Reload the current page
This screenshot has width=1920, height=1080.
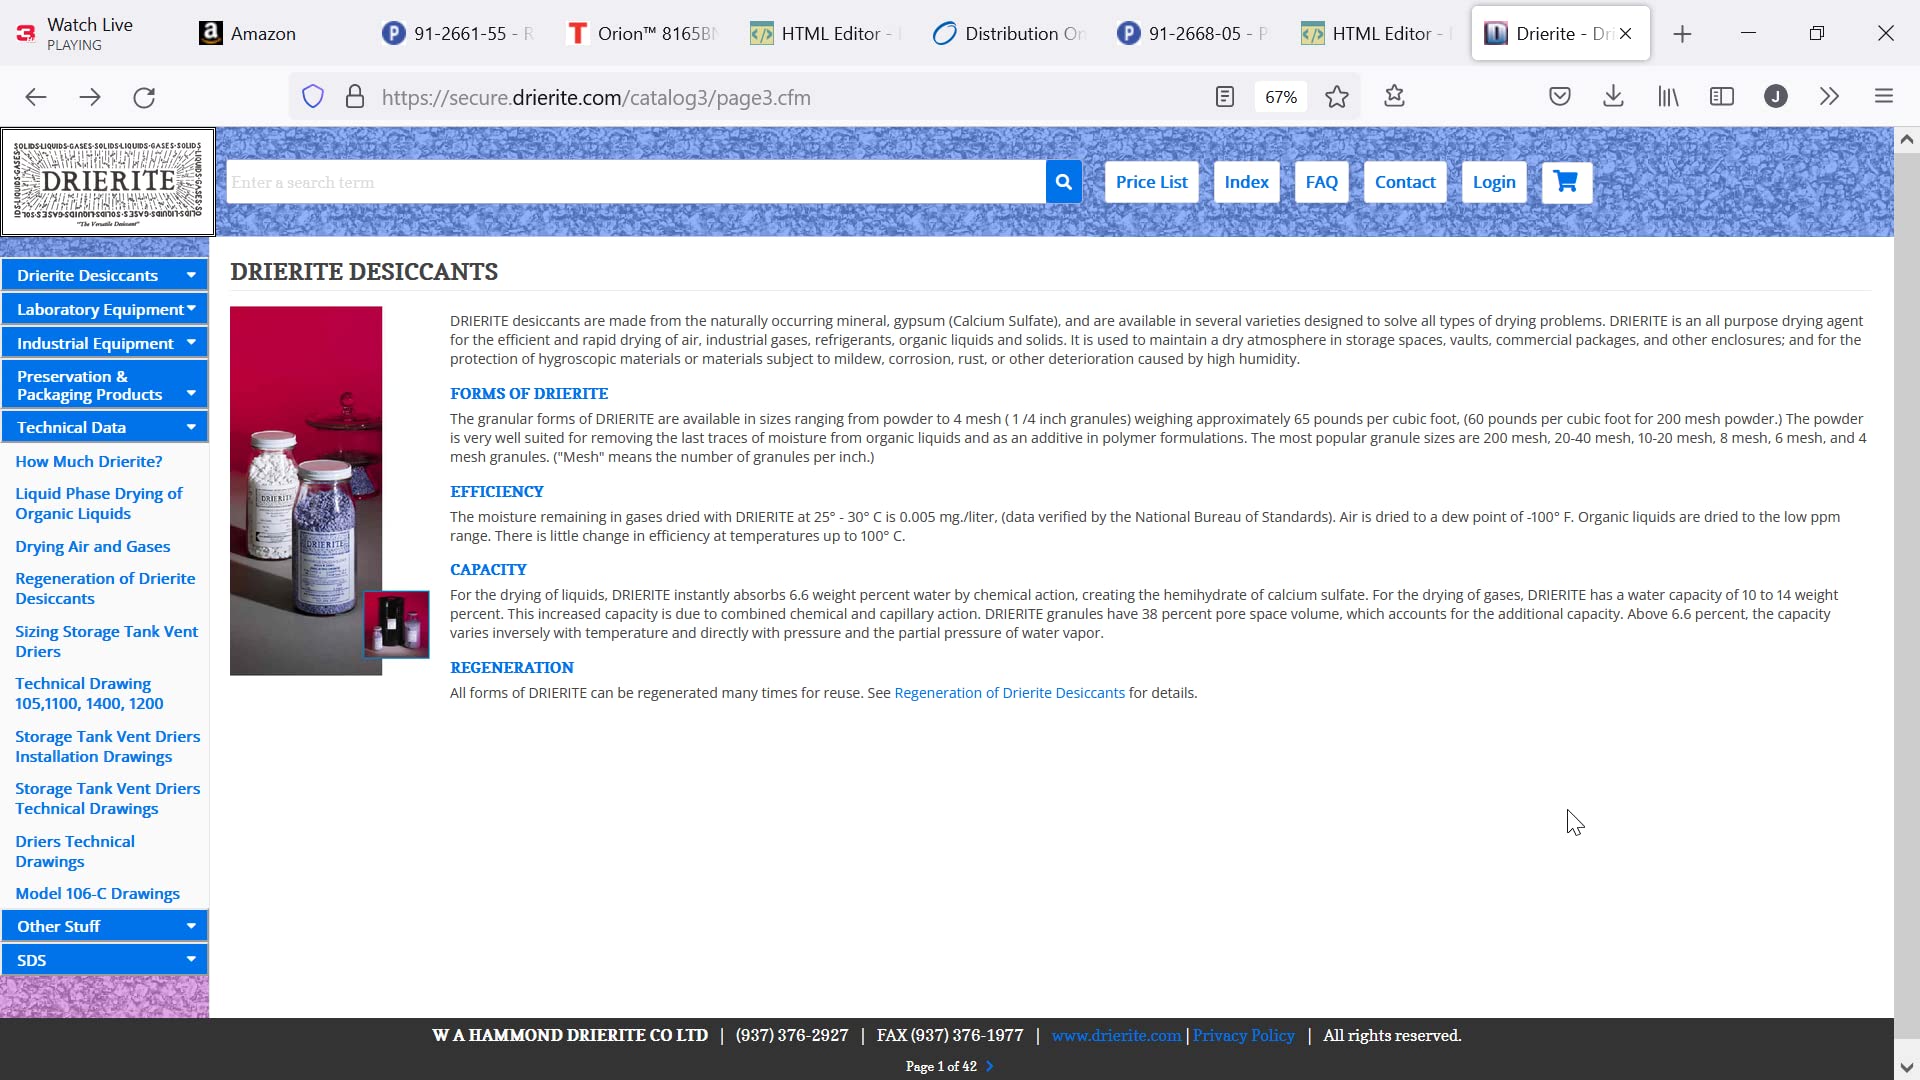144,97
